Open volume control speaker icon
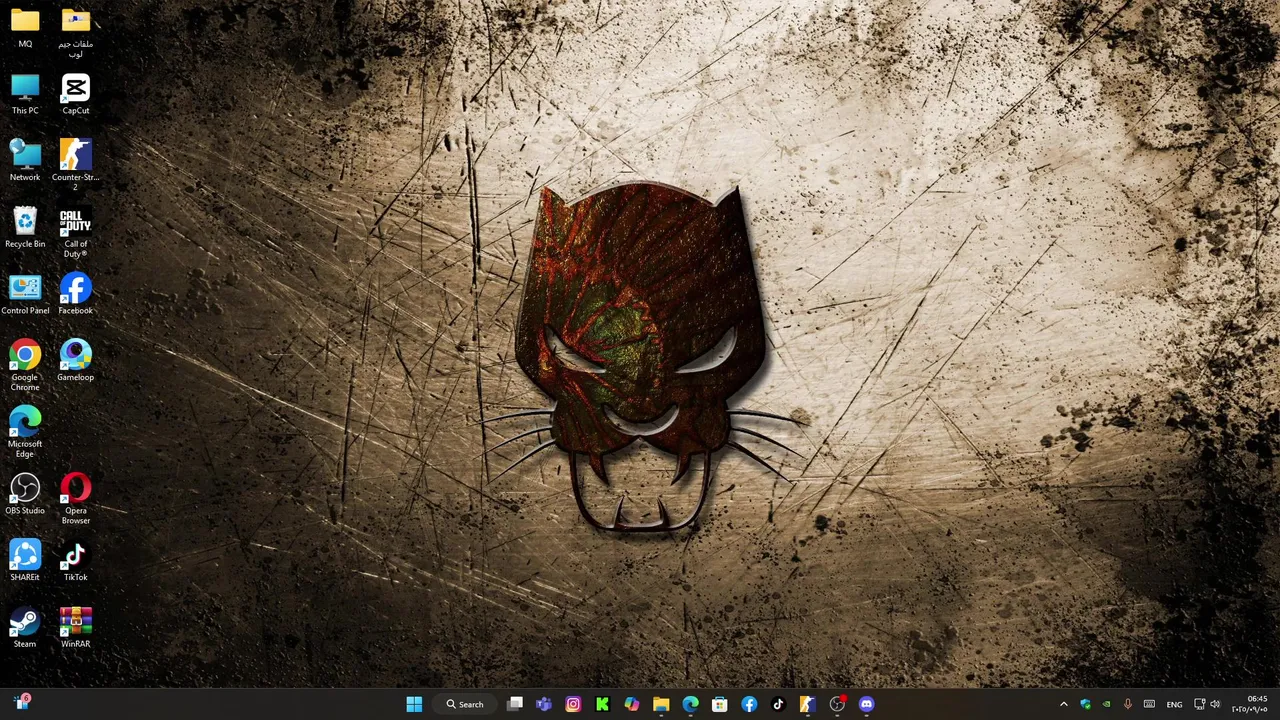This screenshot has width=1280, height=720. pyautogui.click(x=1215, y=704)
